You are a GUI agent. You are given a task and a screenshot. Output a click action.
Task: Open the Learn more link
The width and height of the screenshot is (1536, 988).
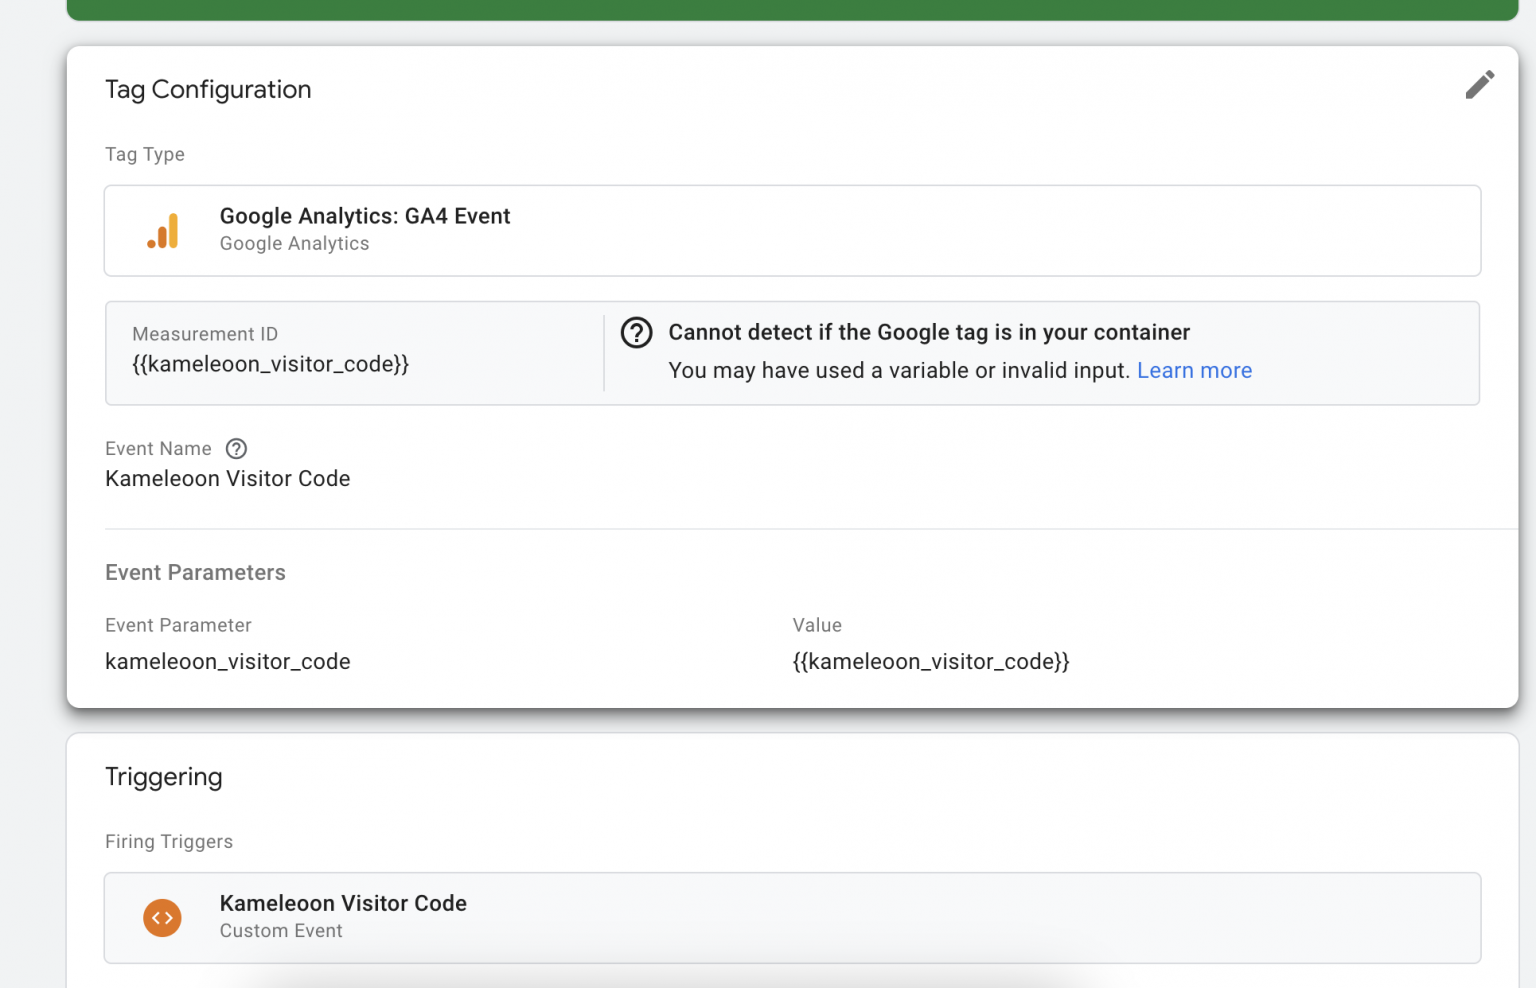click(1194, 371)
